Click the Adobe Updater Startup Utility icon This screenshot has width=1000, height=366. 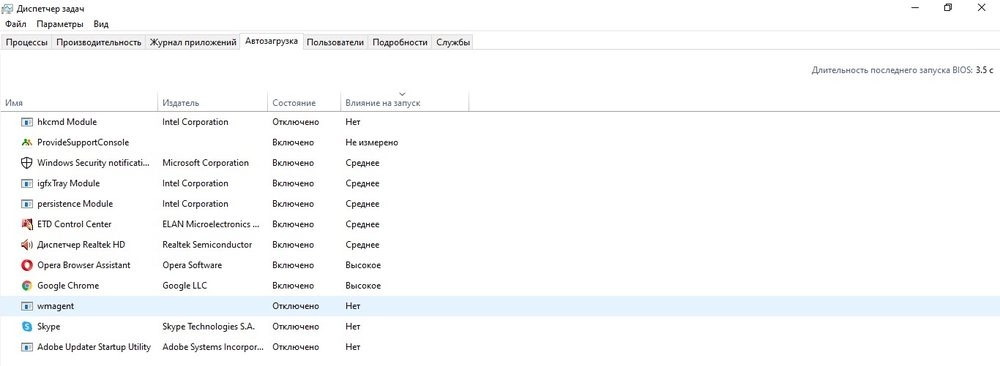pos(27,347)
